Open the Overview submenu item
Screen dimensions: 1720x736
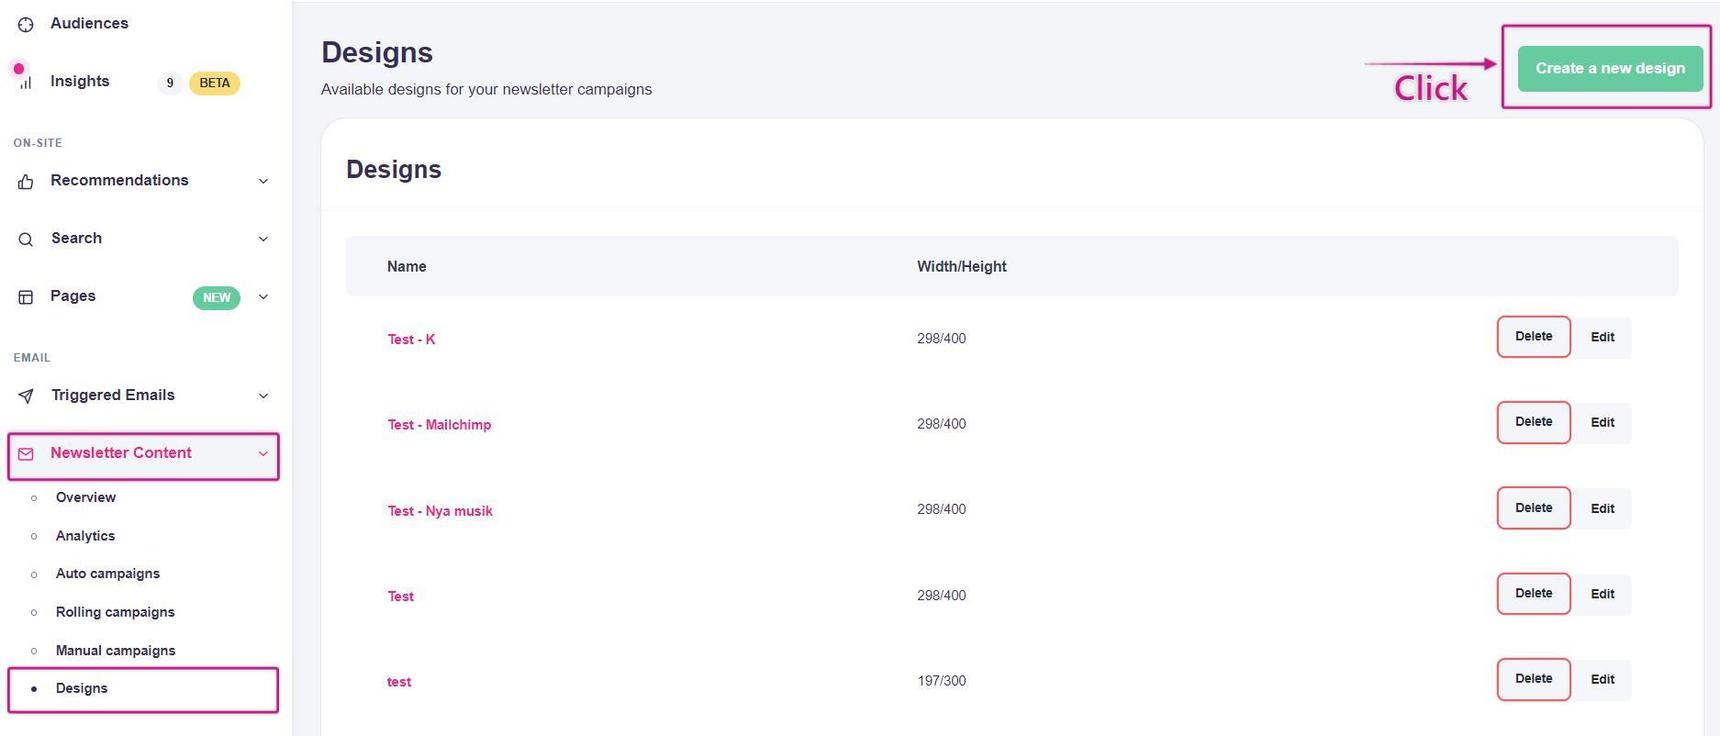click(85, 497)
